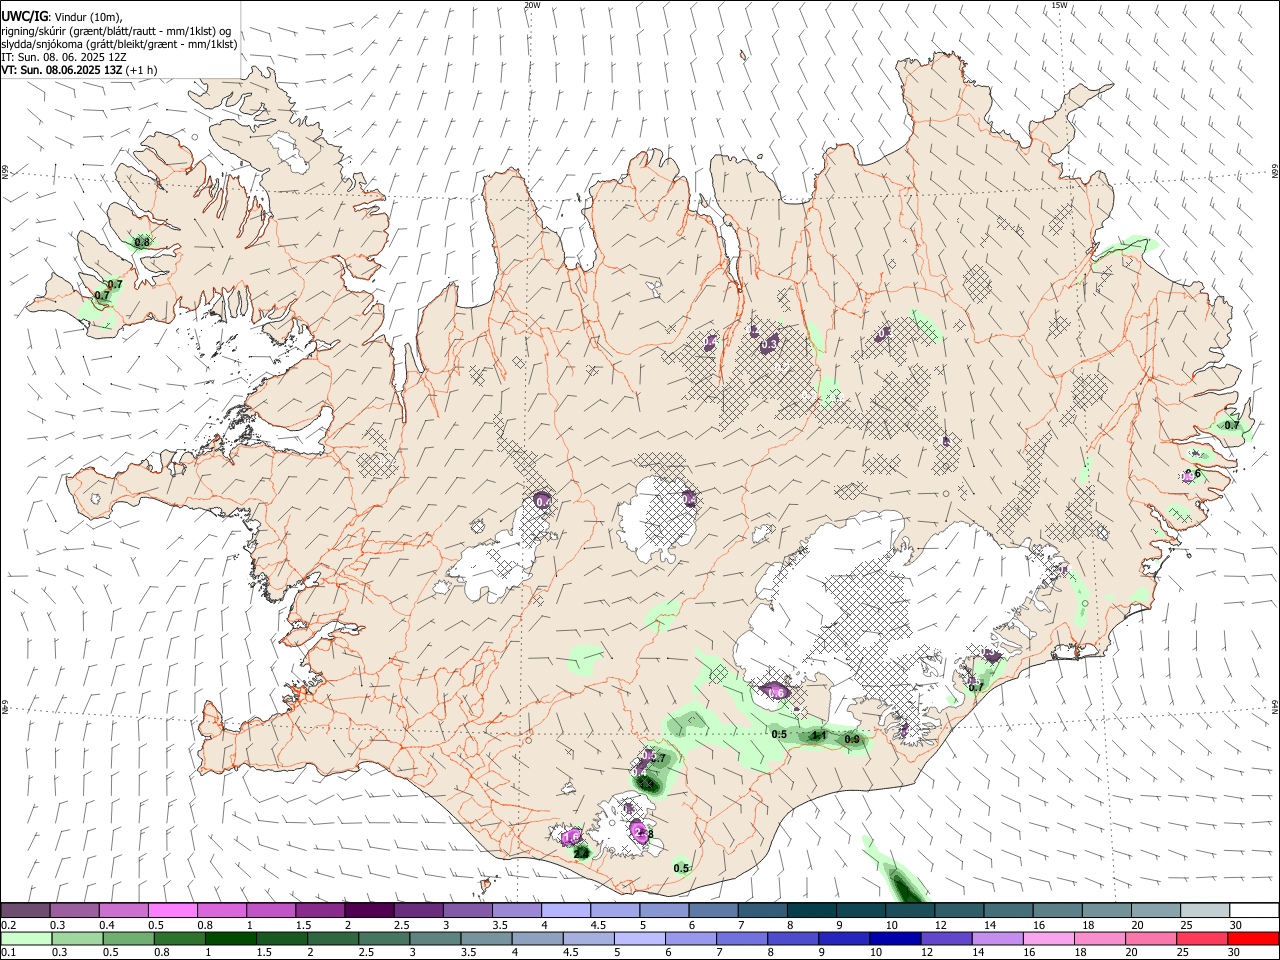The width and height of the screenshot is (1280, 960).
Task: Click the dark green offshore rain band
Action: click(906, 884)
